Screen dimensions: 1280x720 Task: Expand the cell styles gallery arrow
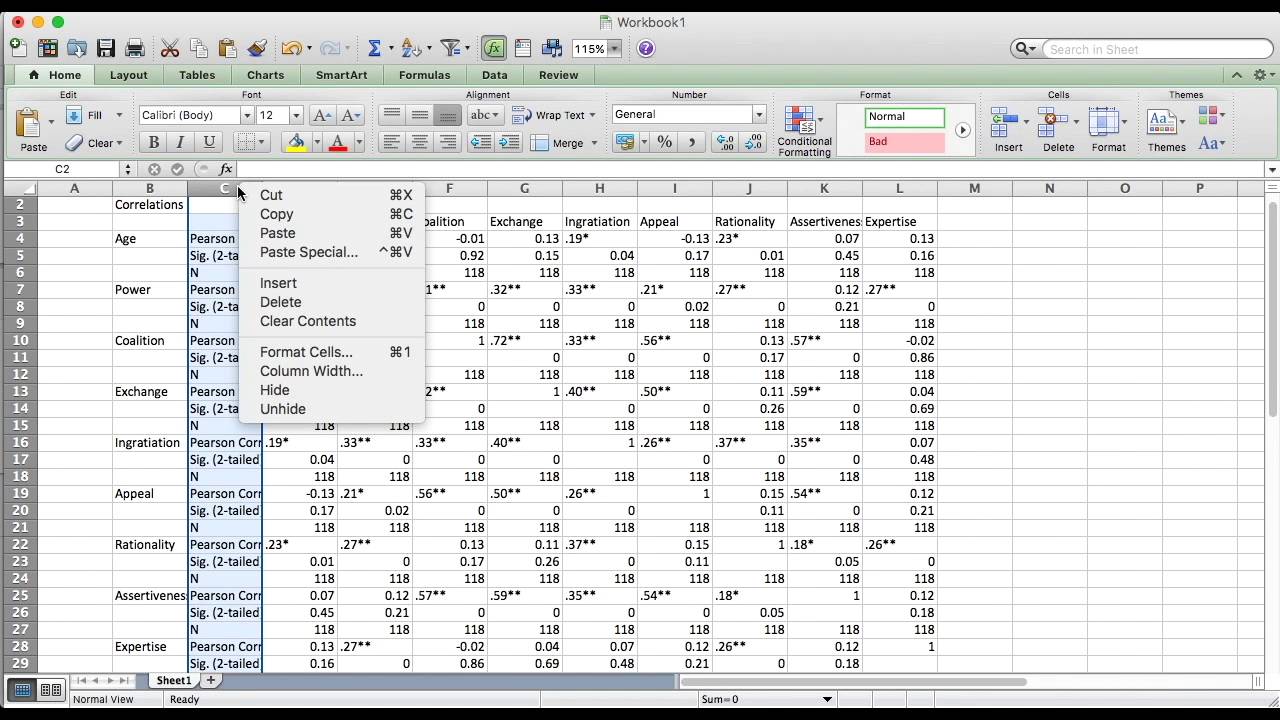click(962, 130)
